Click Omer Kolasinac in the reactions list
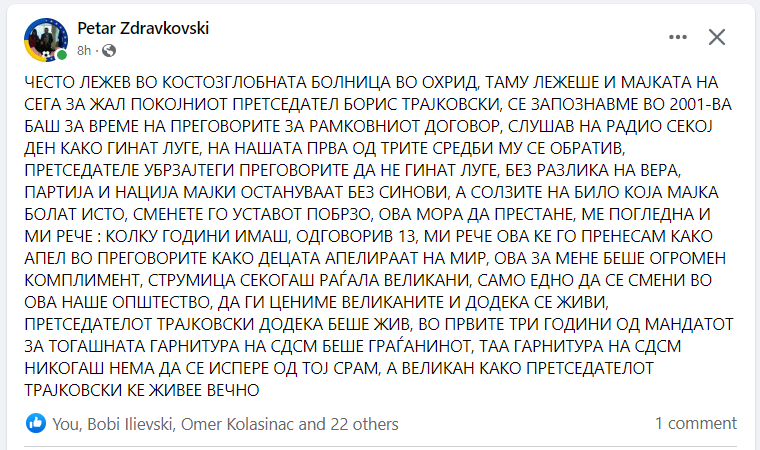The height and width of the screenshot is (450, 760). 237,424
